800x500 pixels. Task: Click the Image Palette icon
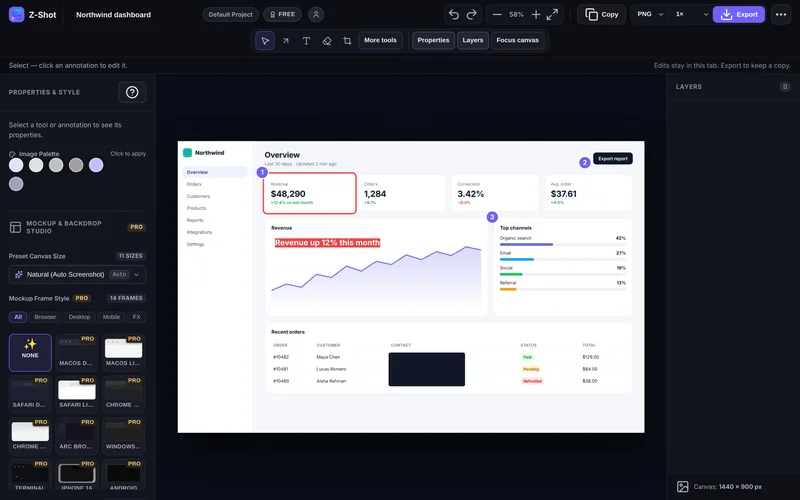pyautogui.click(x=12, y=154)
